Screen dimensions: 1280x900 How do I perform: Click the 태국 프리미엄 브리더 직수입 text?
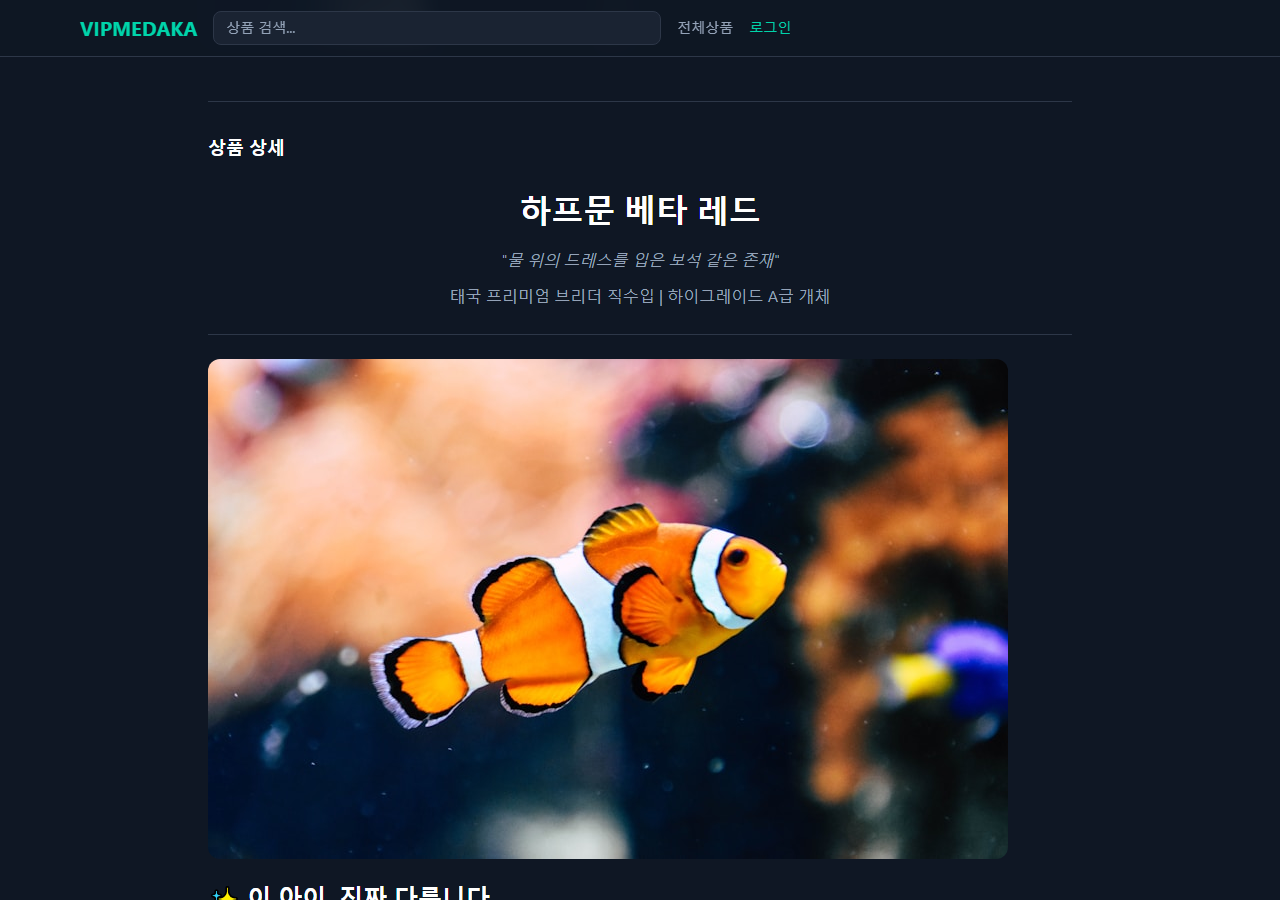click(552, 296)
